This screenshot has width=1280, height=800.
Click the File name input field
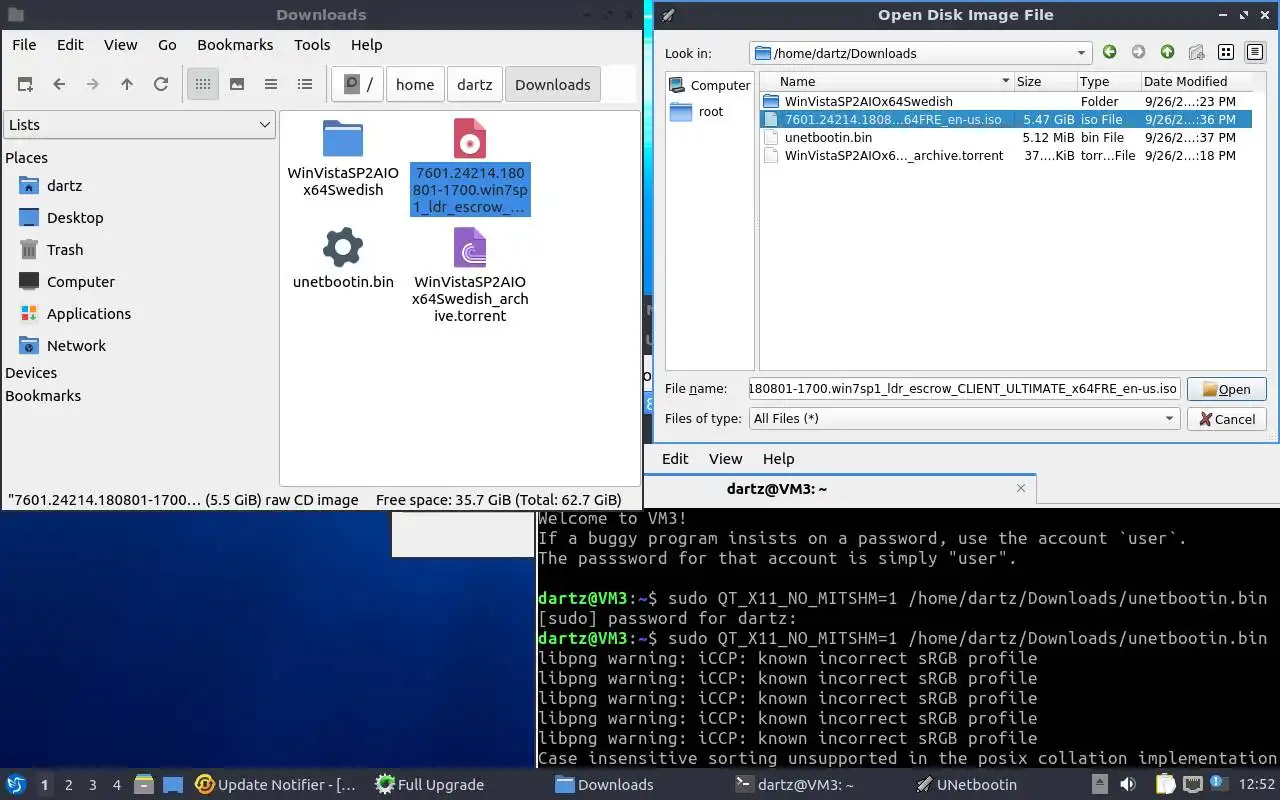[x=965, y=389]
